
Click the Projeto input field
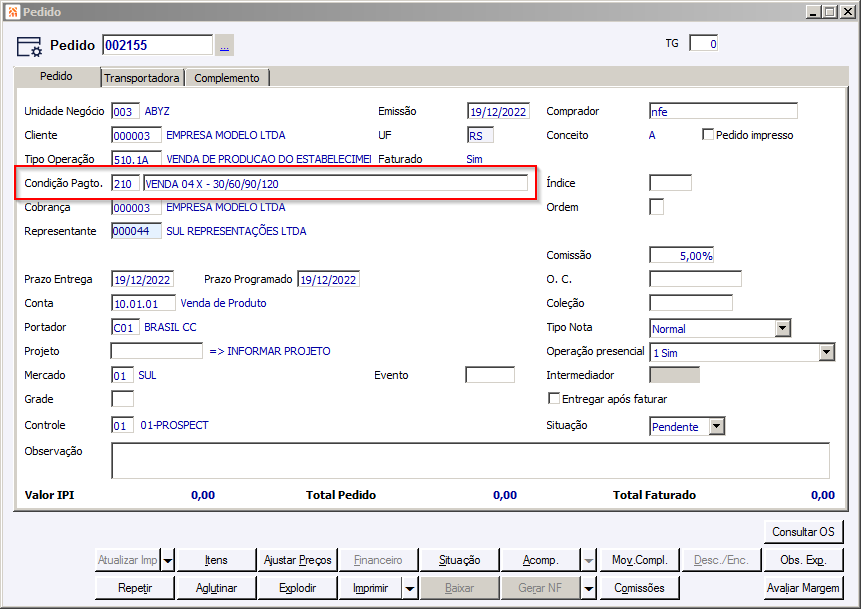pos(156,351)
